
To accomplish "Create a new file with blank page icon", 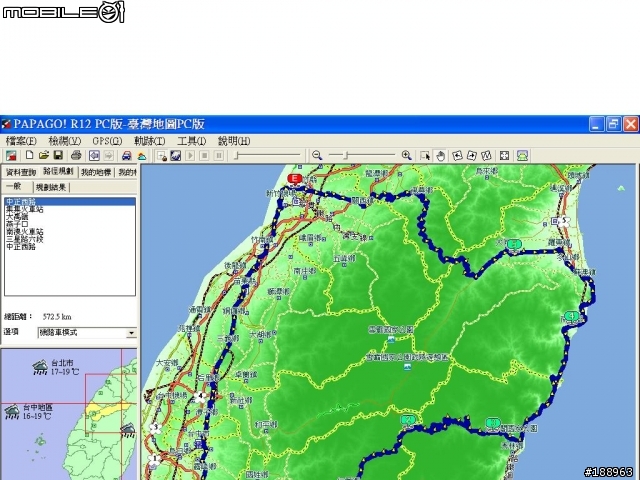I will click(x=29, y=155).
